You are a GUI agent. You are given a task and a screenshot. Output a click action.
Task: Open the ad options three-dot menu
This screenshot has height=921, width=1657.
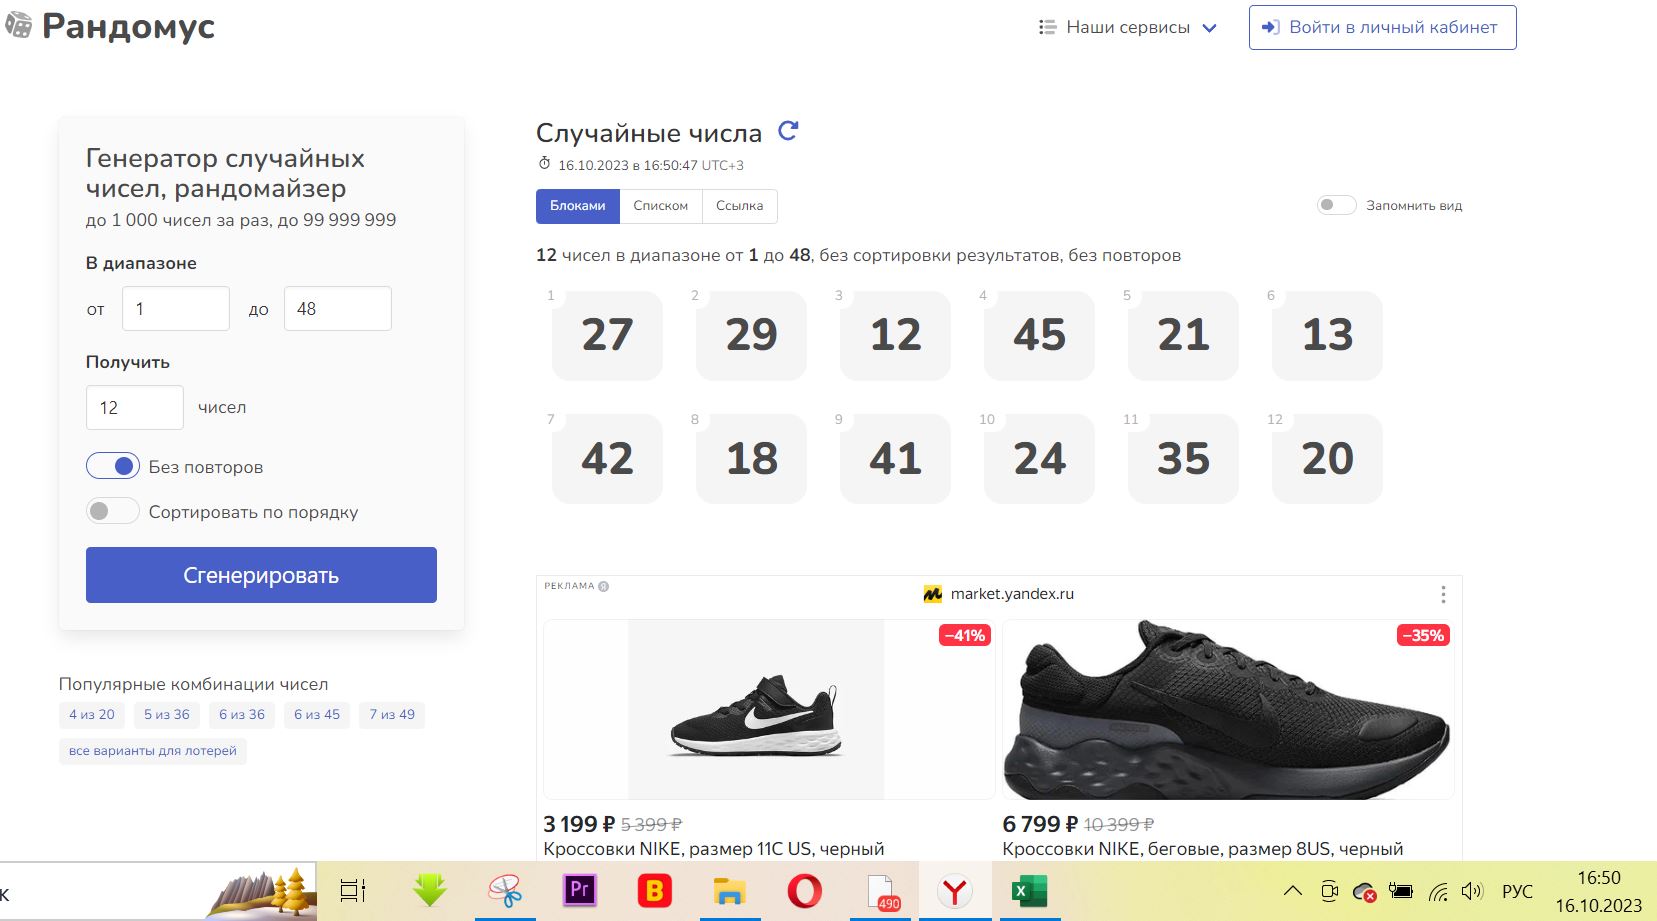pyautogui.click(x=1443, y=595)
